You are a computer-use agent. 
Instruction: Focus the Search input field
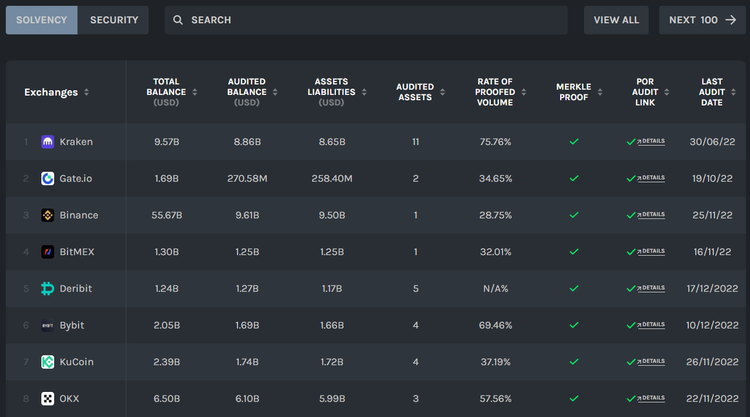[366, 20]
